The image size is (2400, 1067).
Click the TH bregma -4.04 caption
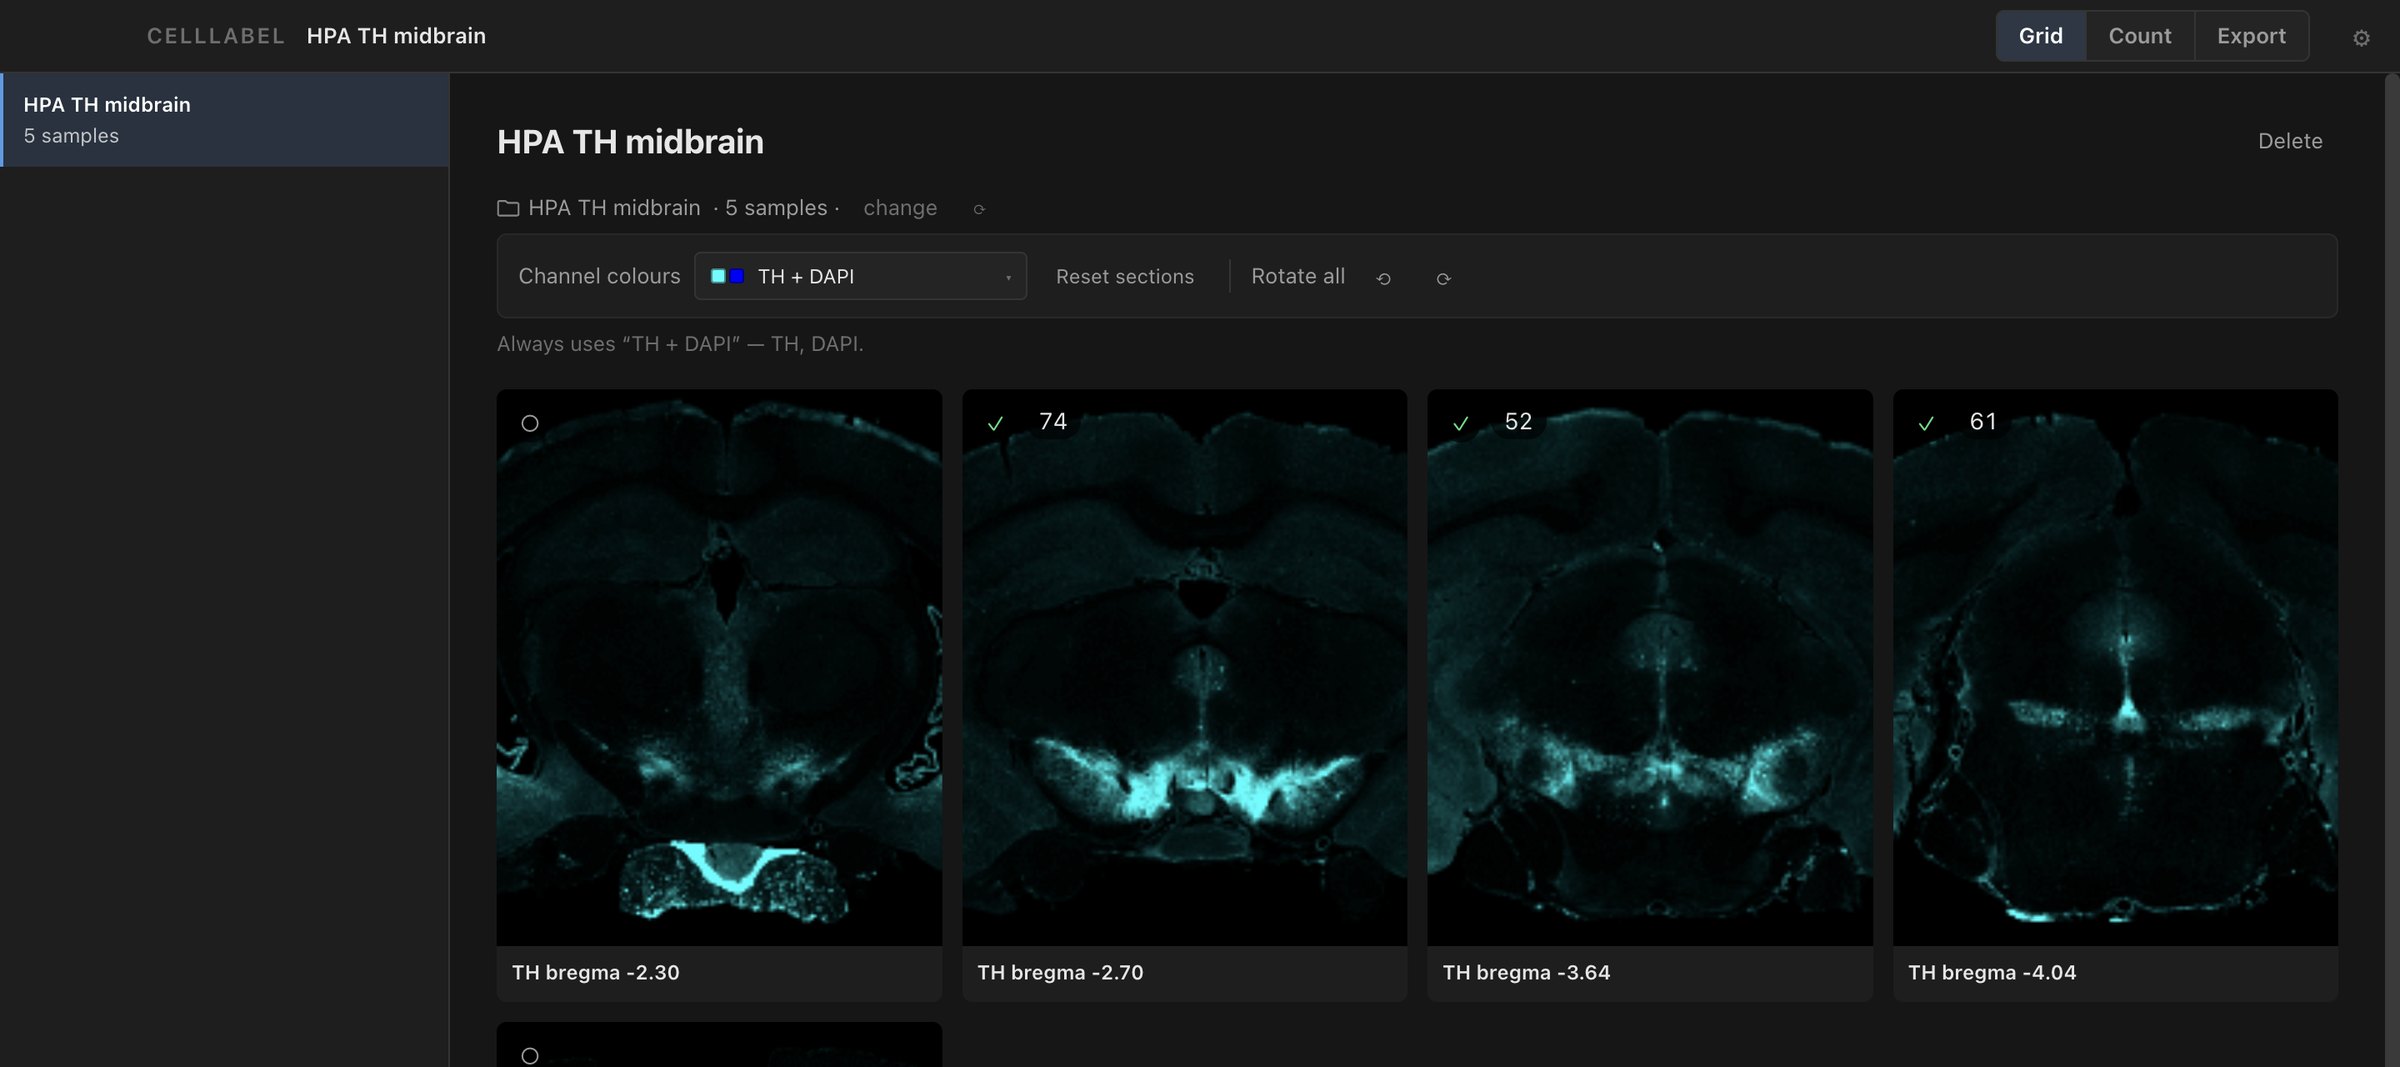(1992, 972)
